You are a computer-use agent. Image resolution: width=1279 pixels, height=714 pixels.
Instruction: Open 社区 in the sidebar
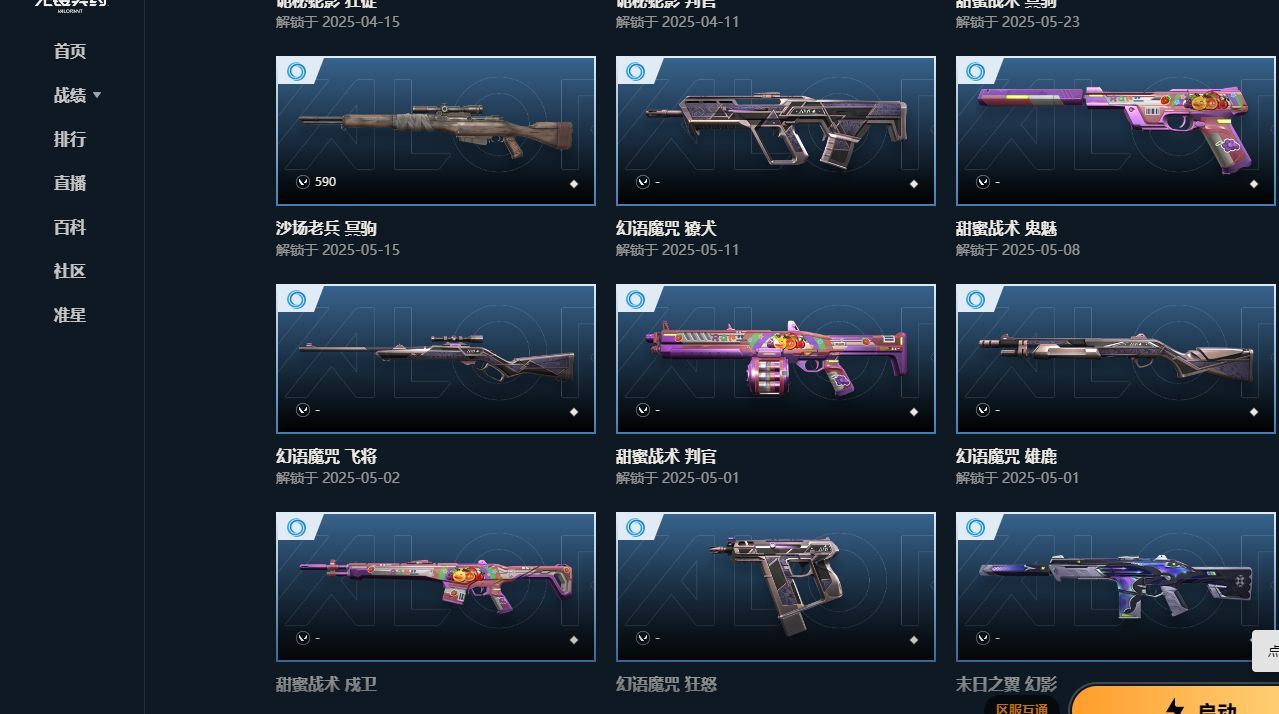[x=70, y=271]
